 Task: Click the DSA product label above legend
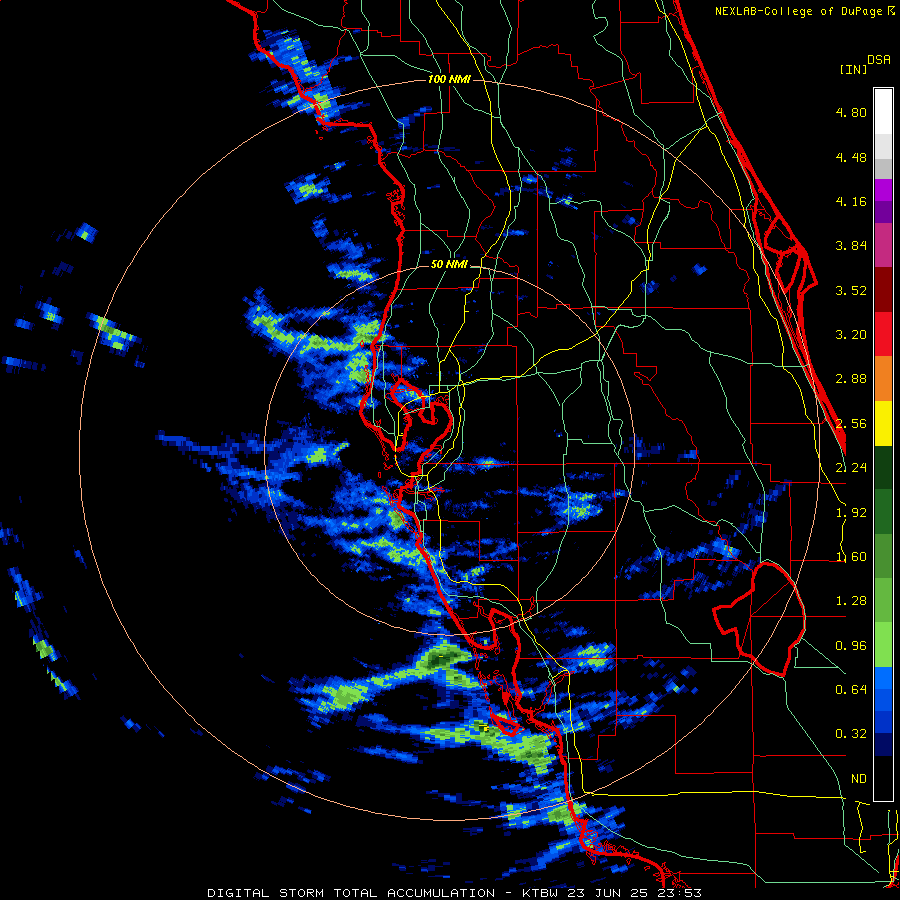coord(879,60)
